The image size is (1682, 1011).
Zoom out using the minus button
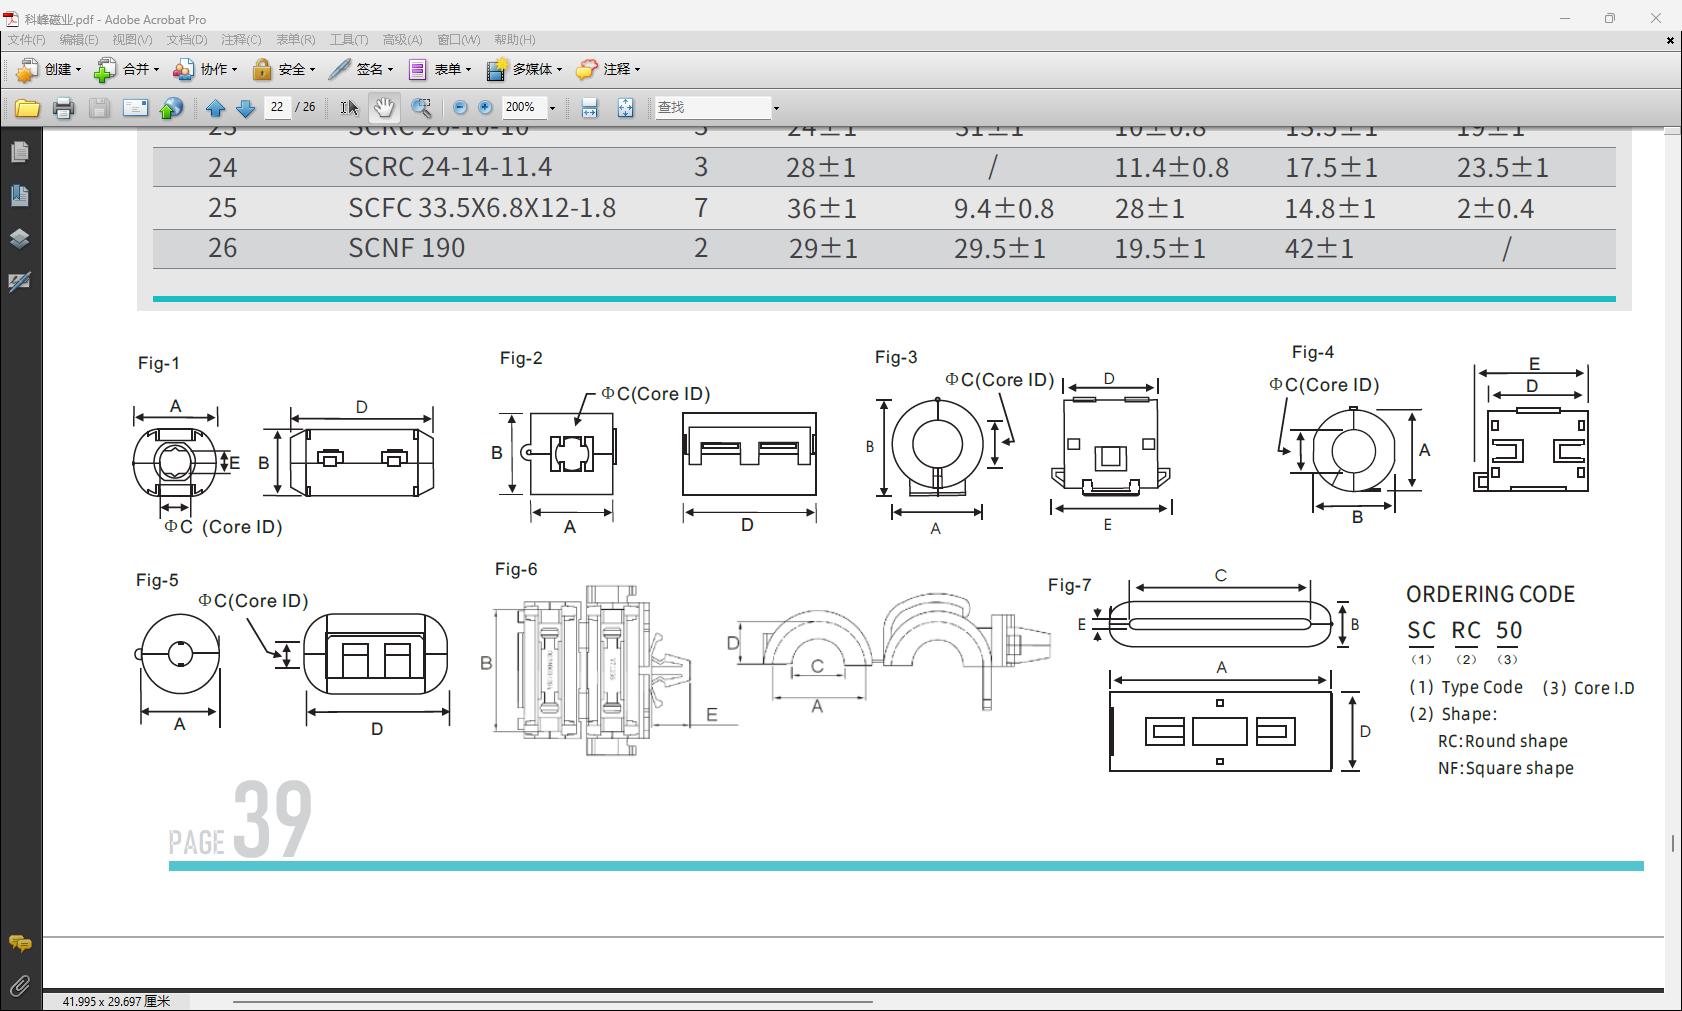(460, 108)
